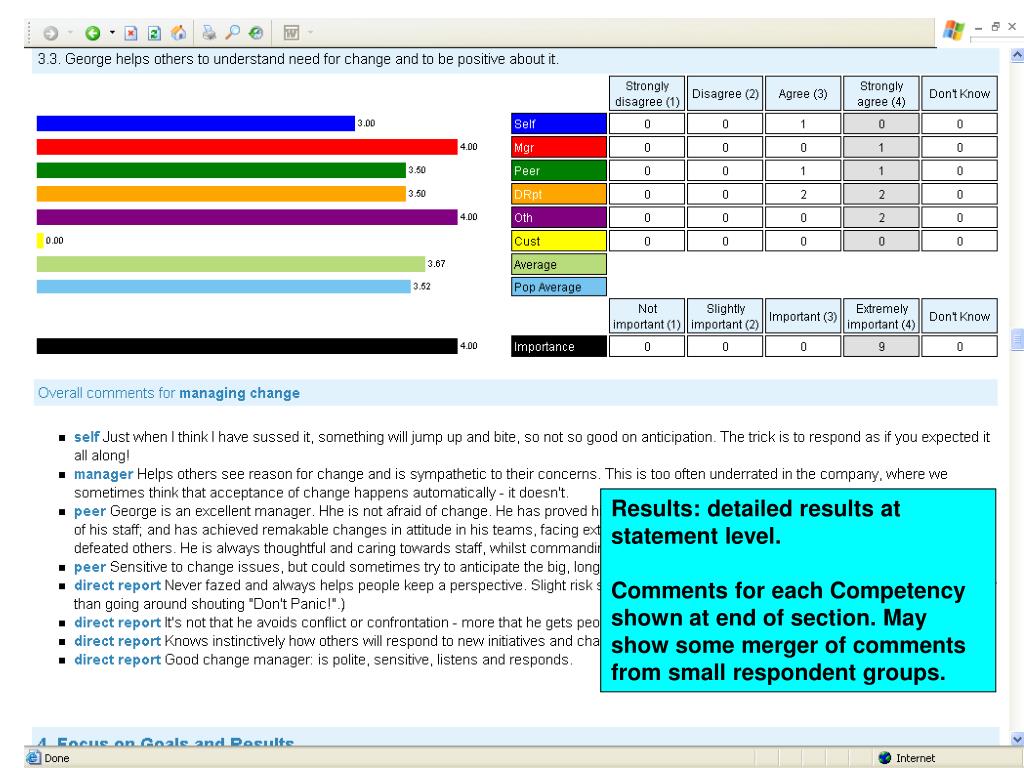Click the page icon beside Done
Image resolution: width=1024 pixels, height=768 pixels.
(33, 758)
